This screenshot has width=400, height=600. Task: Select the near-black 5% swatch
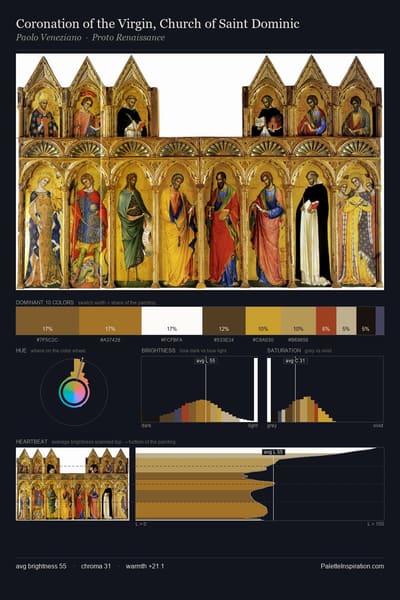pyautogui.click(x=366, y=321)
